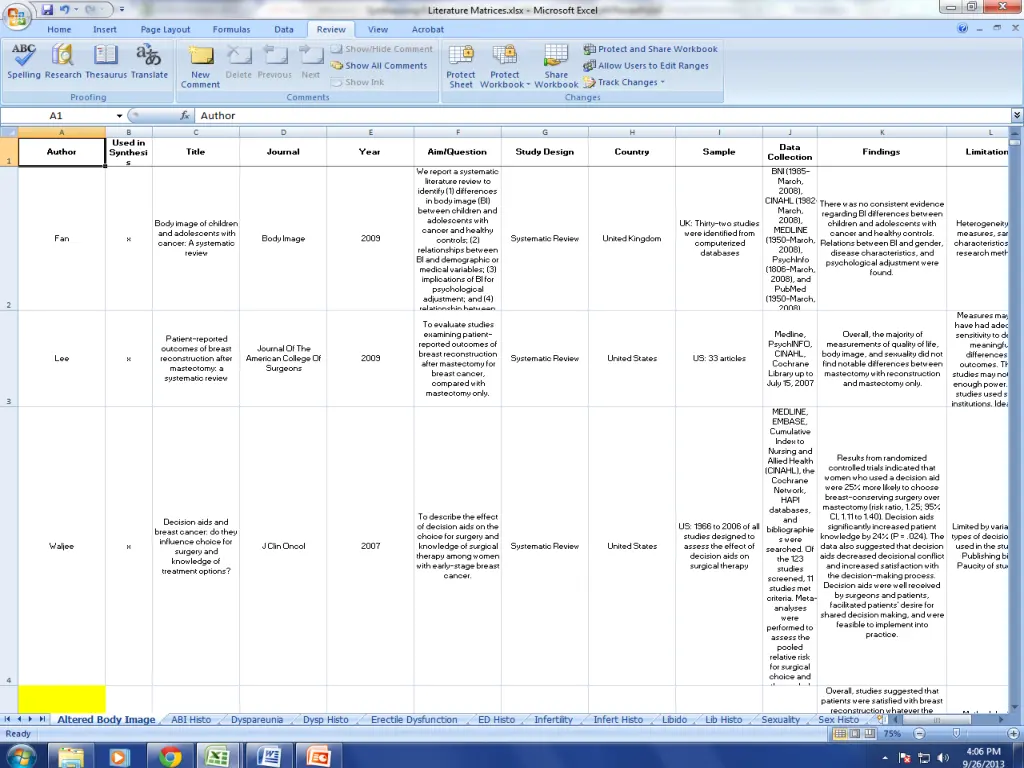Open the Translate tool
Image resolution: width=1024 pixels, height=768 pixels.
(149, 61)
